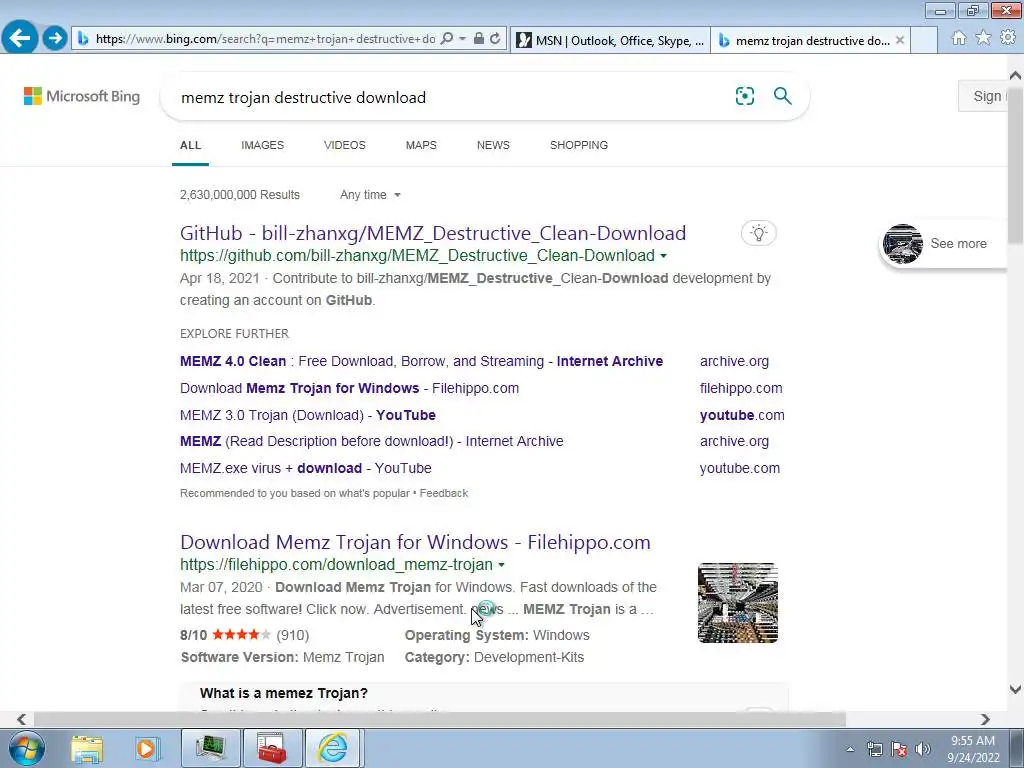This screenshot has width=1024, height=768.
Task: Open Download Memz Trojan for Windows explore link
Action: click(349, 388)
